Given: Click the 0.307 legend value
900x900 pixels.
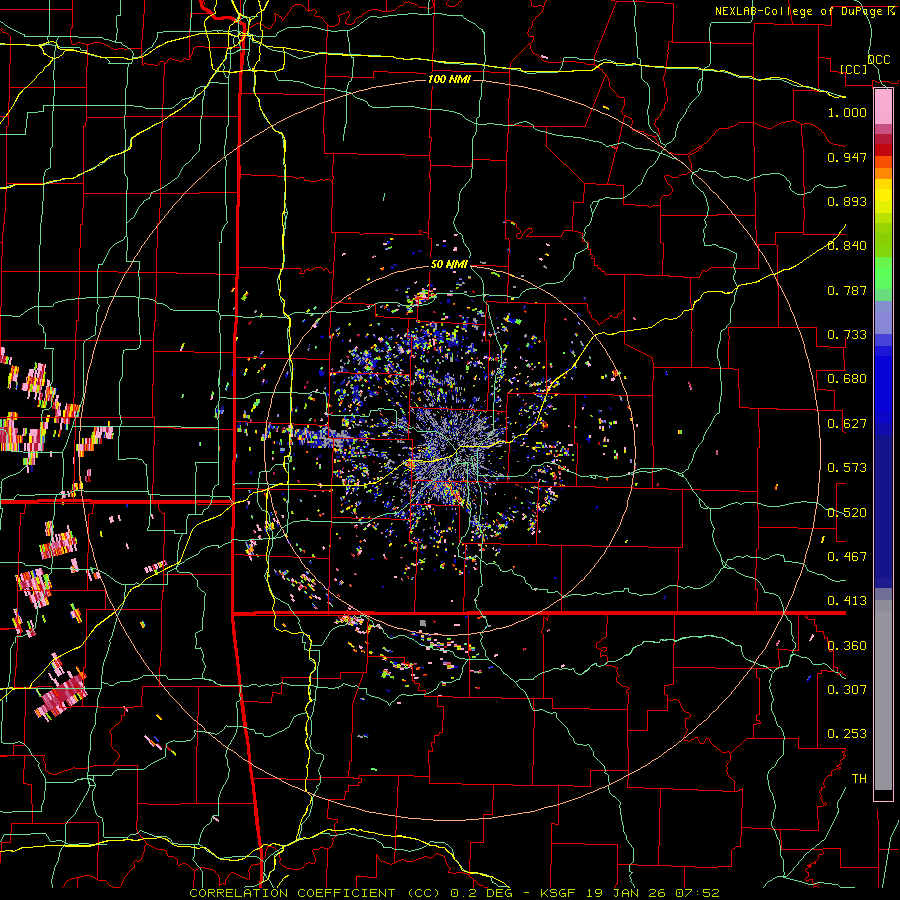Looking at the screenshot, I should coord(847,690).
